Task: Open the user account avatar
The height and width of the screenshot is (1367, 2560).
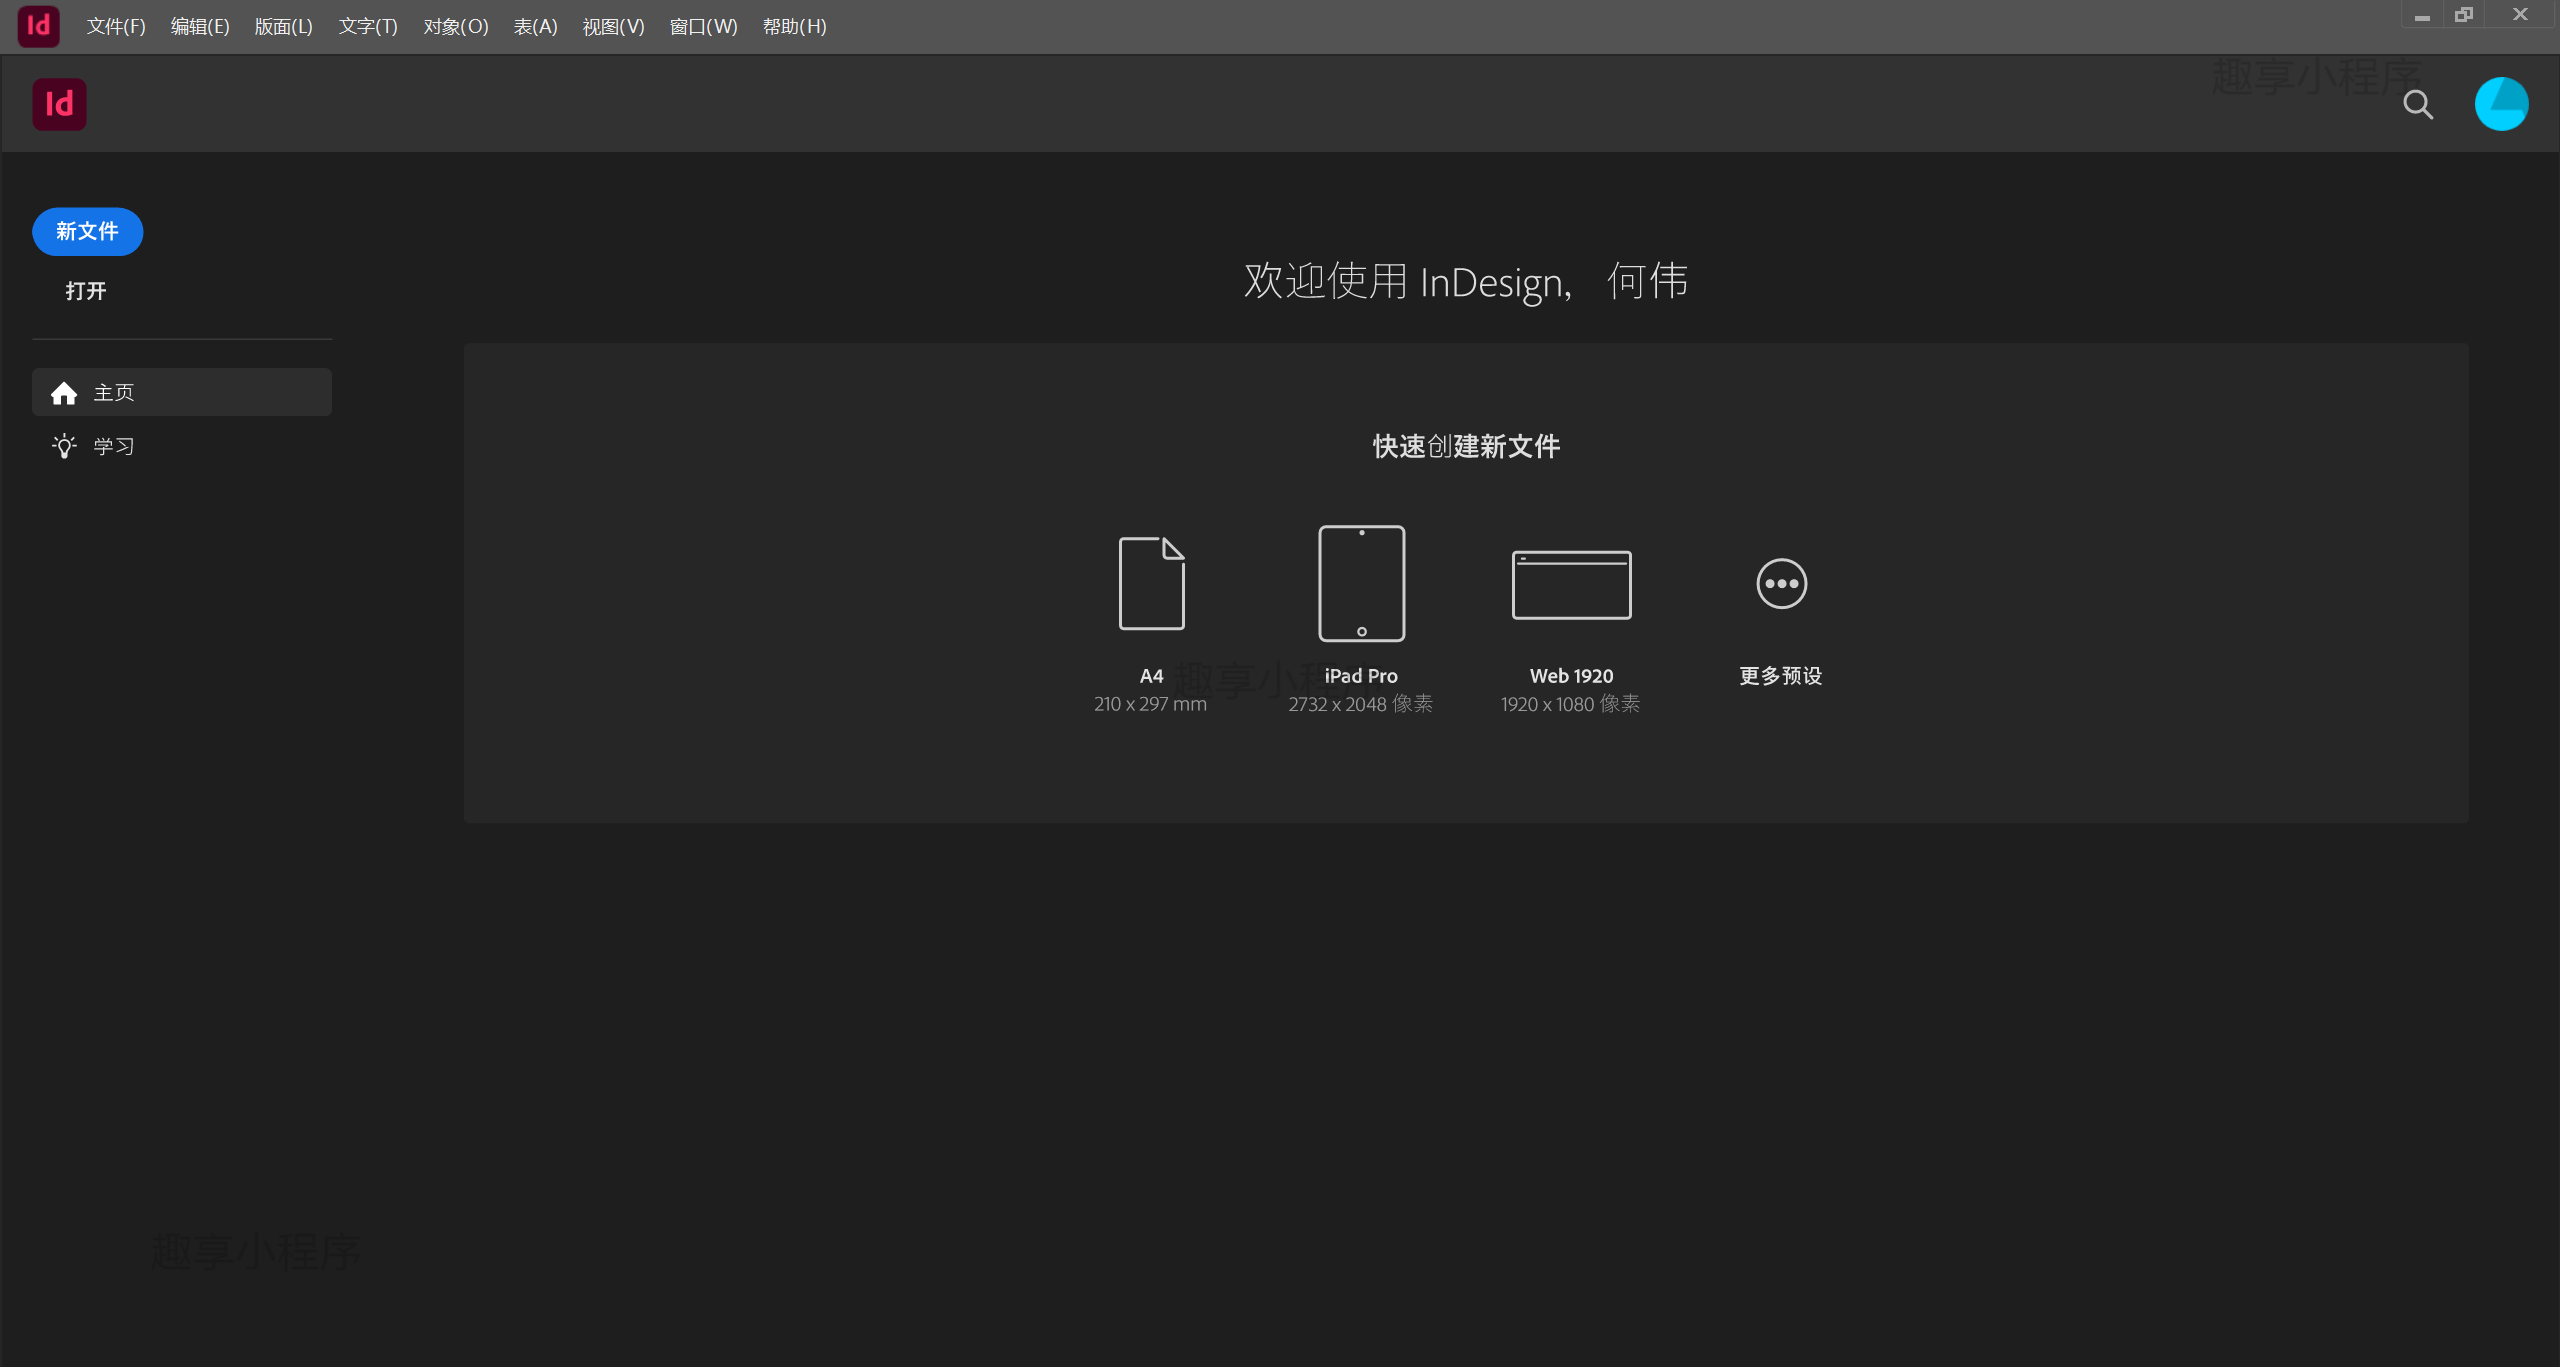Action: [2501, 104]
